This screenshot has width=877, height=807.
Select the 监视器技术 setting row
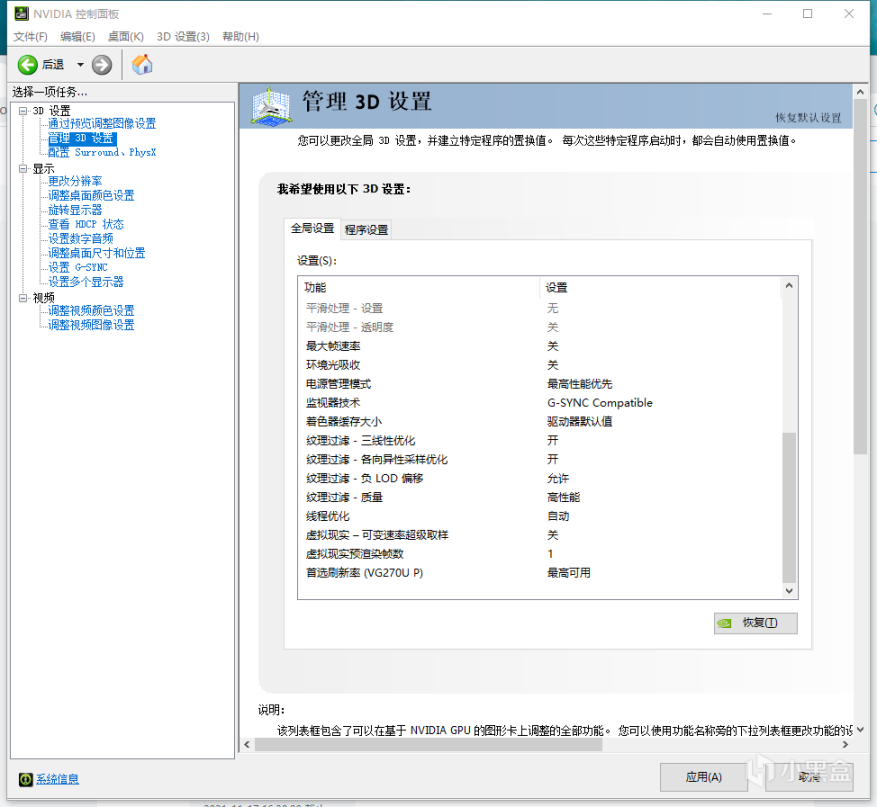point(540,403)
